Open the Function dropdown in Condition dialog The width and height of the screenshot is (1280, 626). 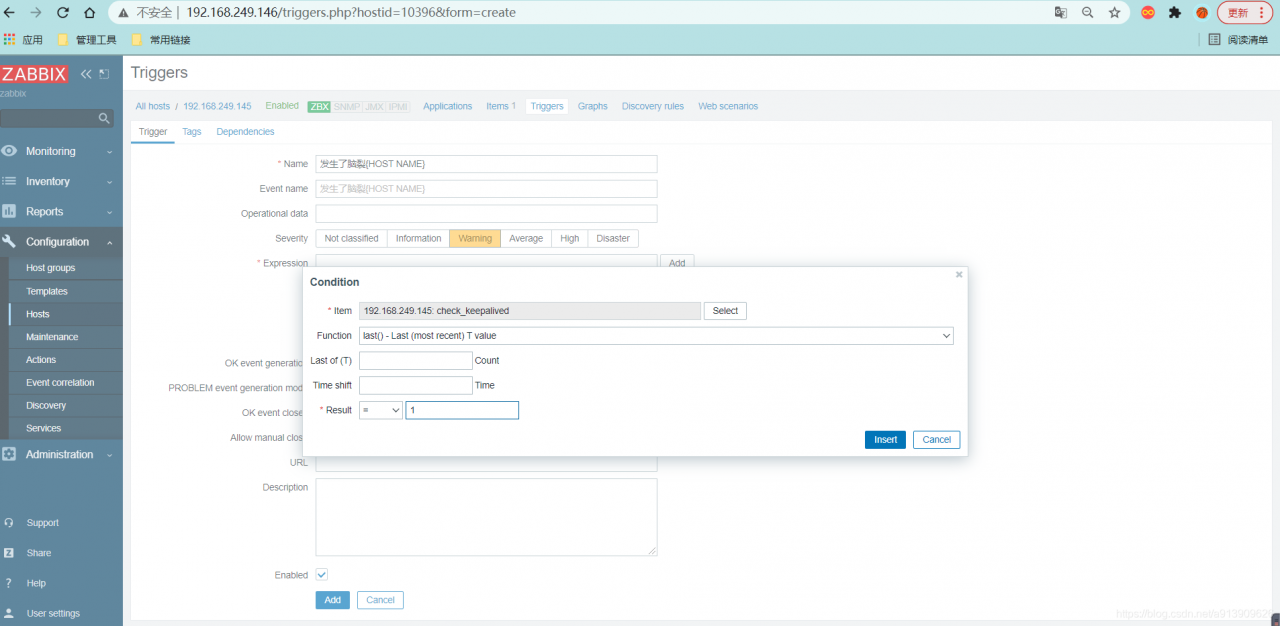pyautogui.click(x=656, y=336)
